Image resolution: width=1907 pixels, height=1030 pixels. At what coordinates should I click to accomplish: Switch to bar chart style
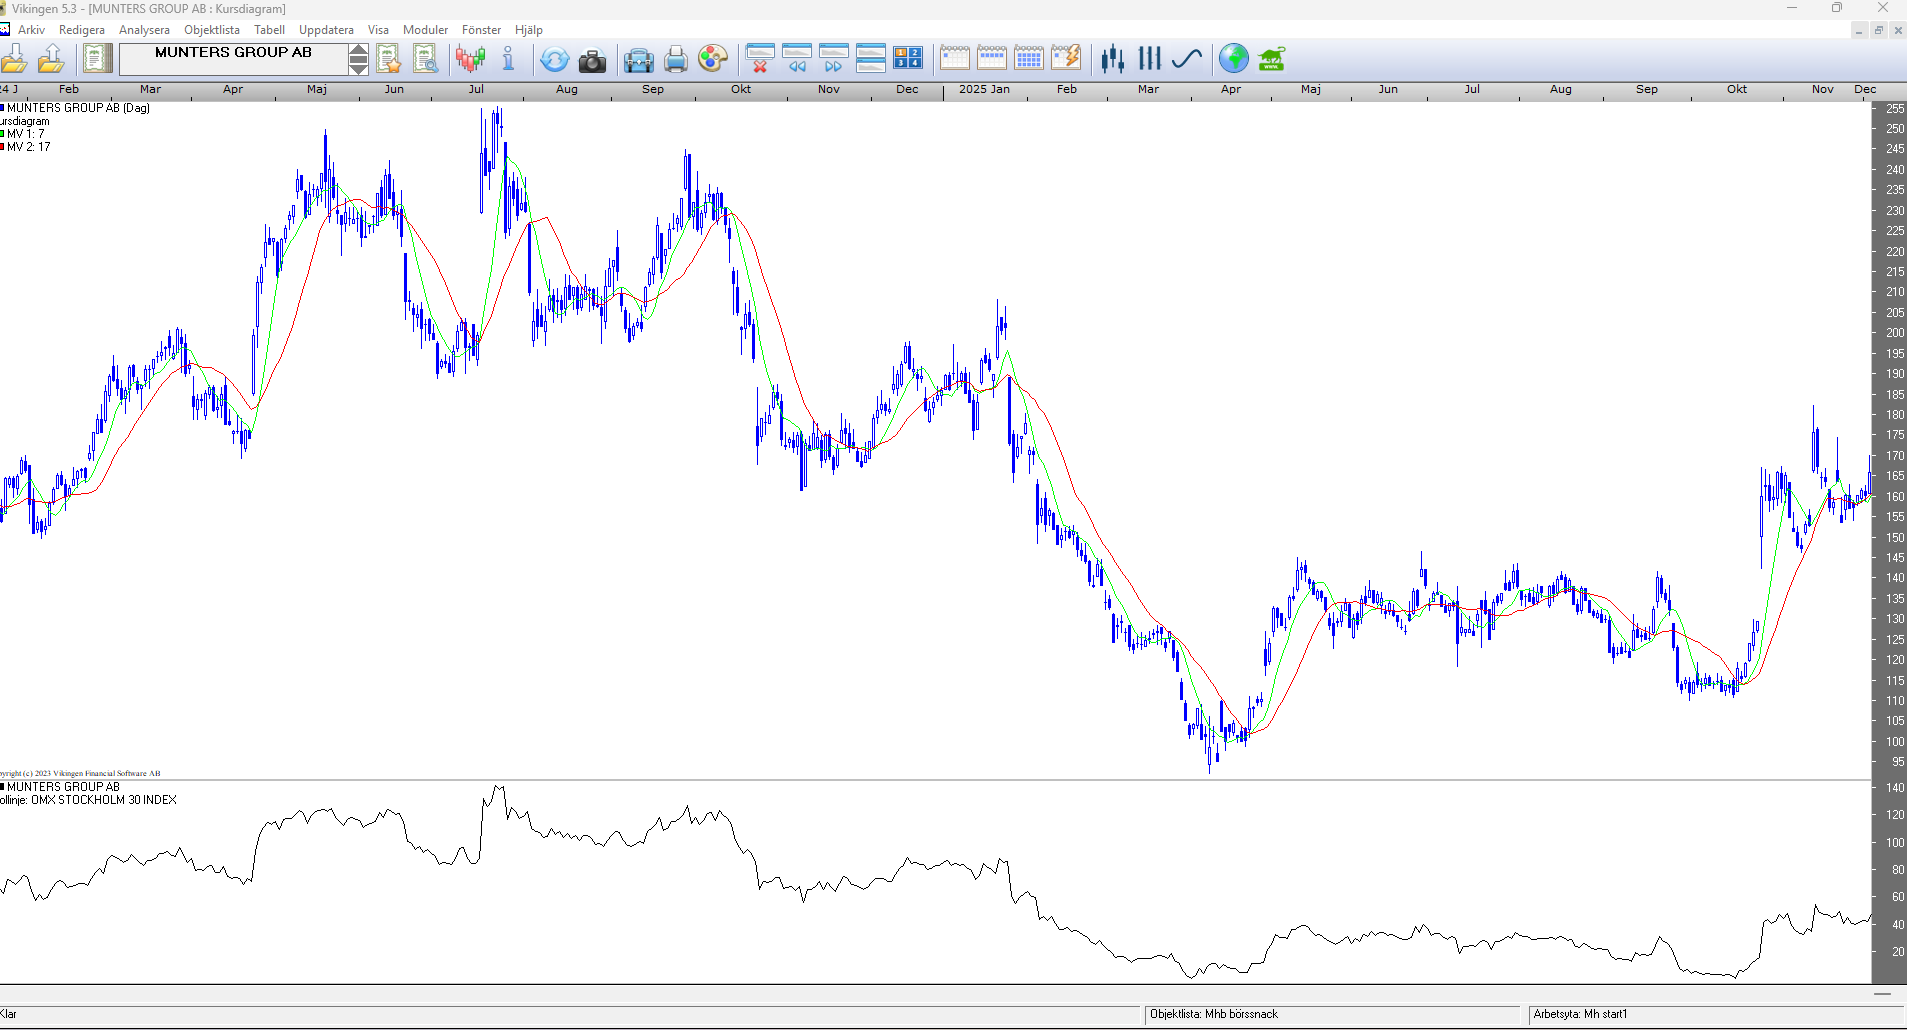tap(1149, 59)
